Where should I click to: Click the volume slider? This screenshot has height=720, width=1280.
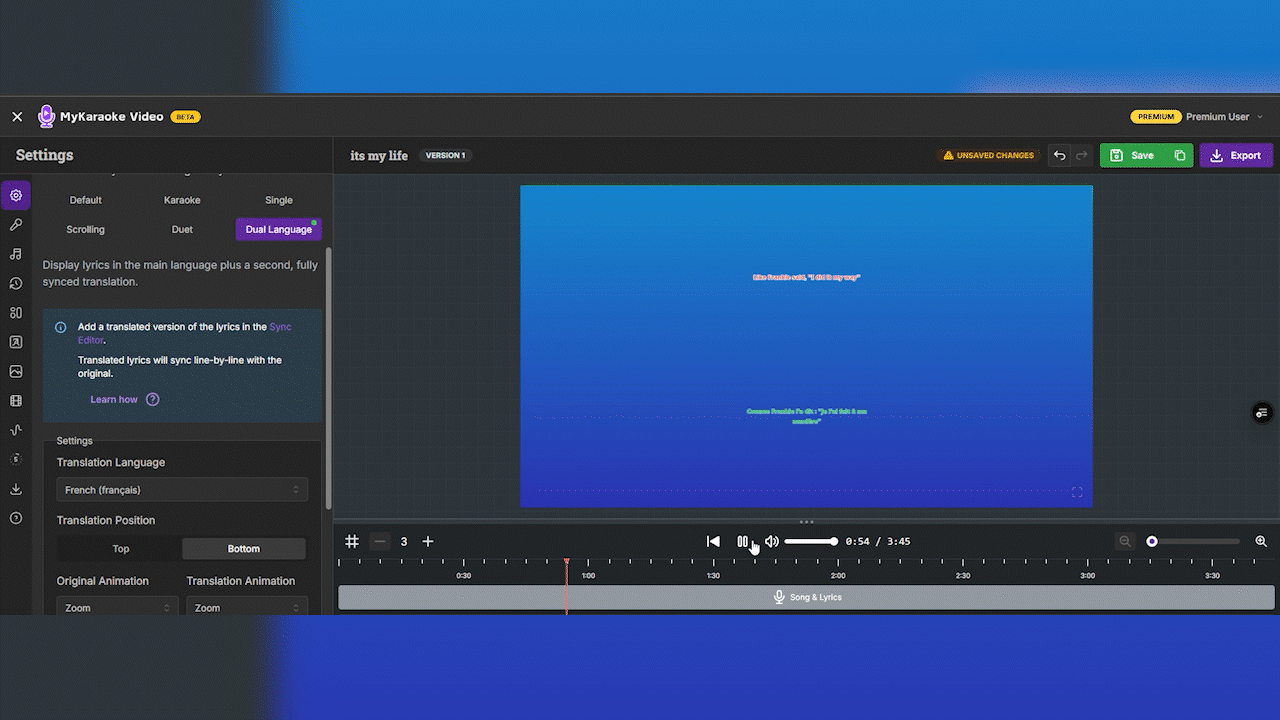pos(810,541)
